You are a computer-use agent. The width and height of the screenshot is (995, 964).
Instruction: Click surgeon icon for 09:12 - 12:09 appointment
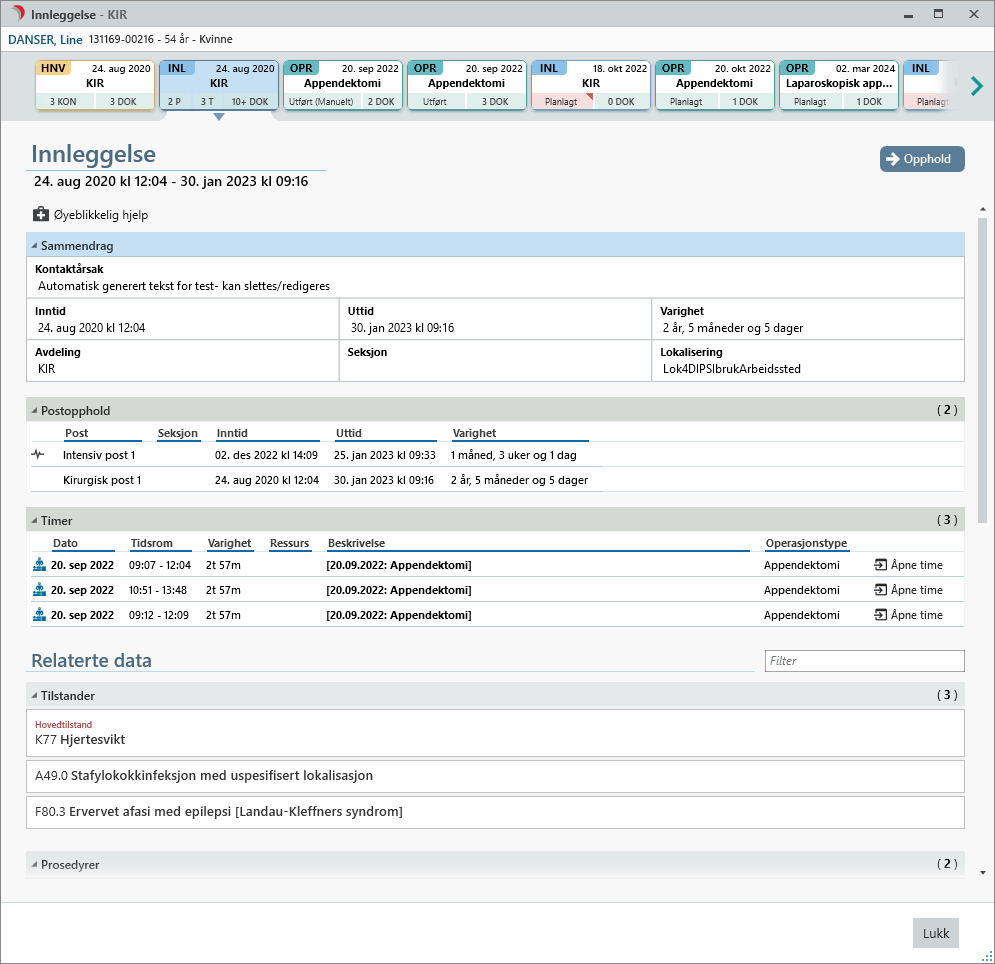click(x=40, y=615)
